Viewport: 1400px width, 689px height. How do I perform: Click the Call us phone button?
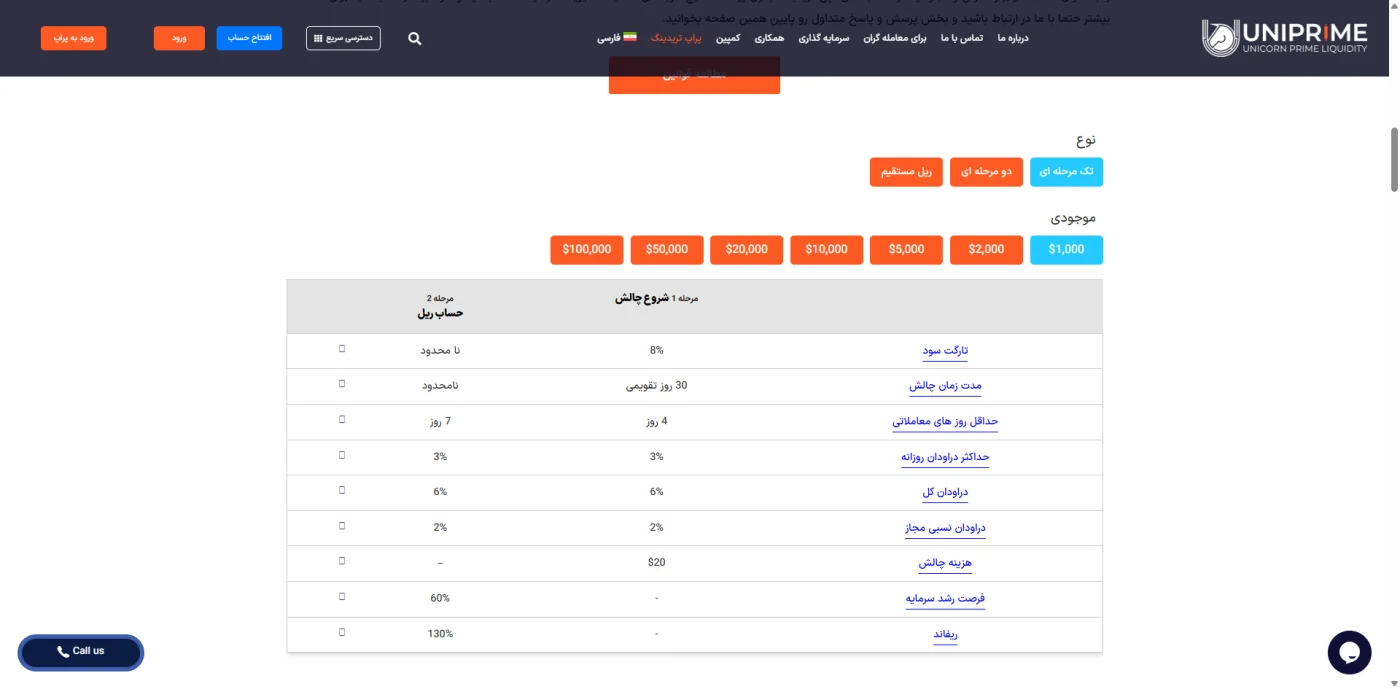81,652
